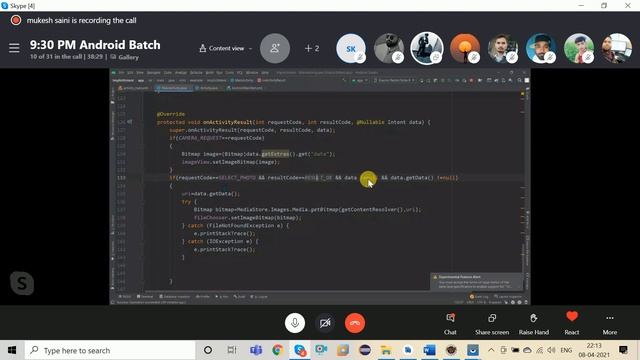Turn on the video camera
The height and width of the screenshot is (360, 640).
(x=325, y=323)
